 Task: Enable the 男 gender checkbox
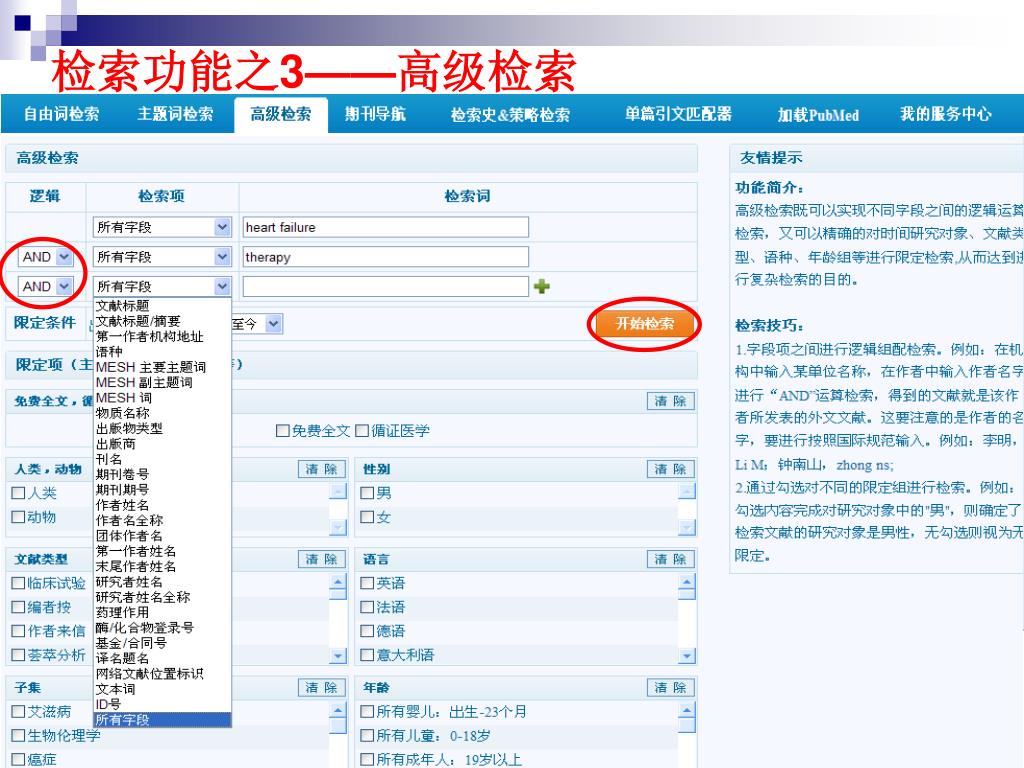pos(367,493)
